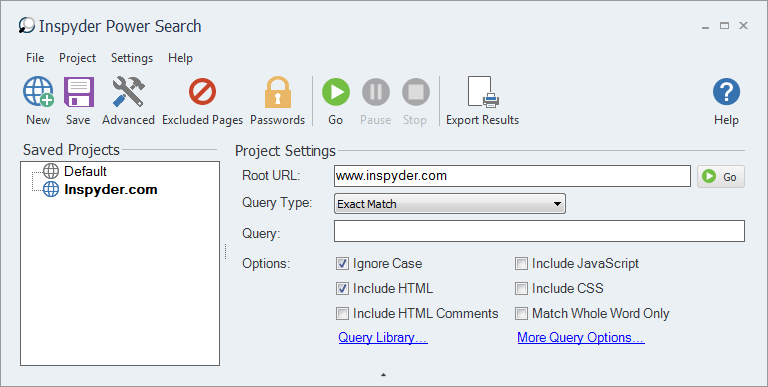
Task: Click the greyed Pause toolbar icon
Action: 376,101
